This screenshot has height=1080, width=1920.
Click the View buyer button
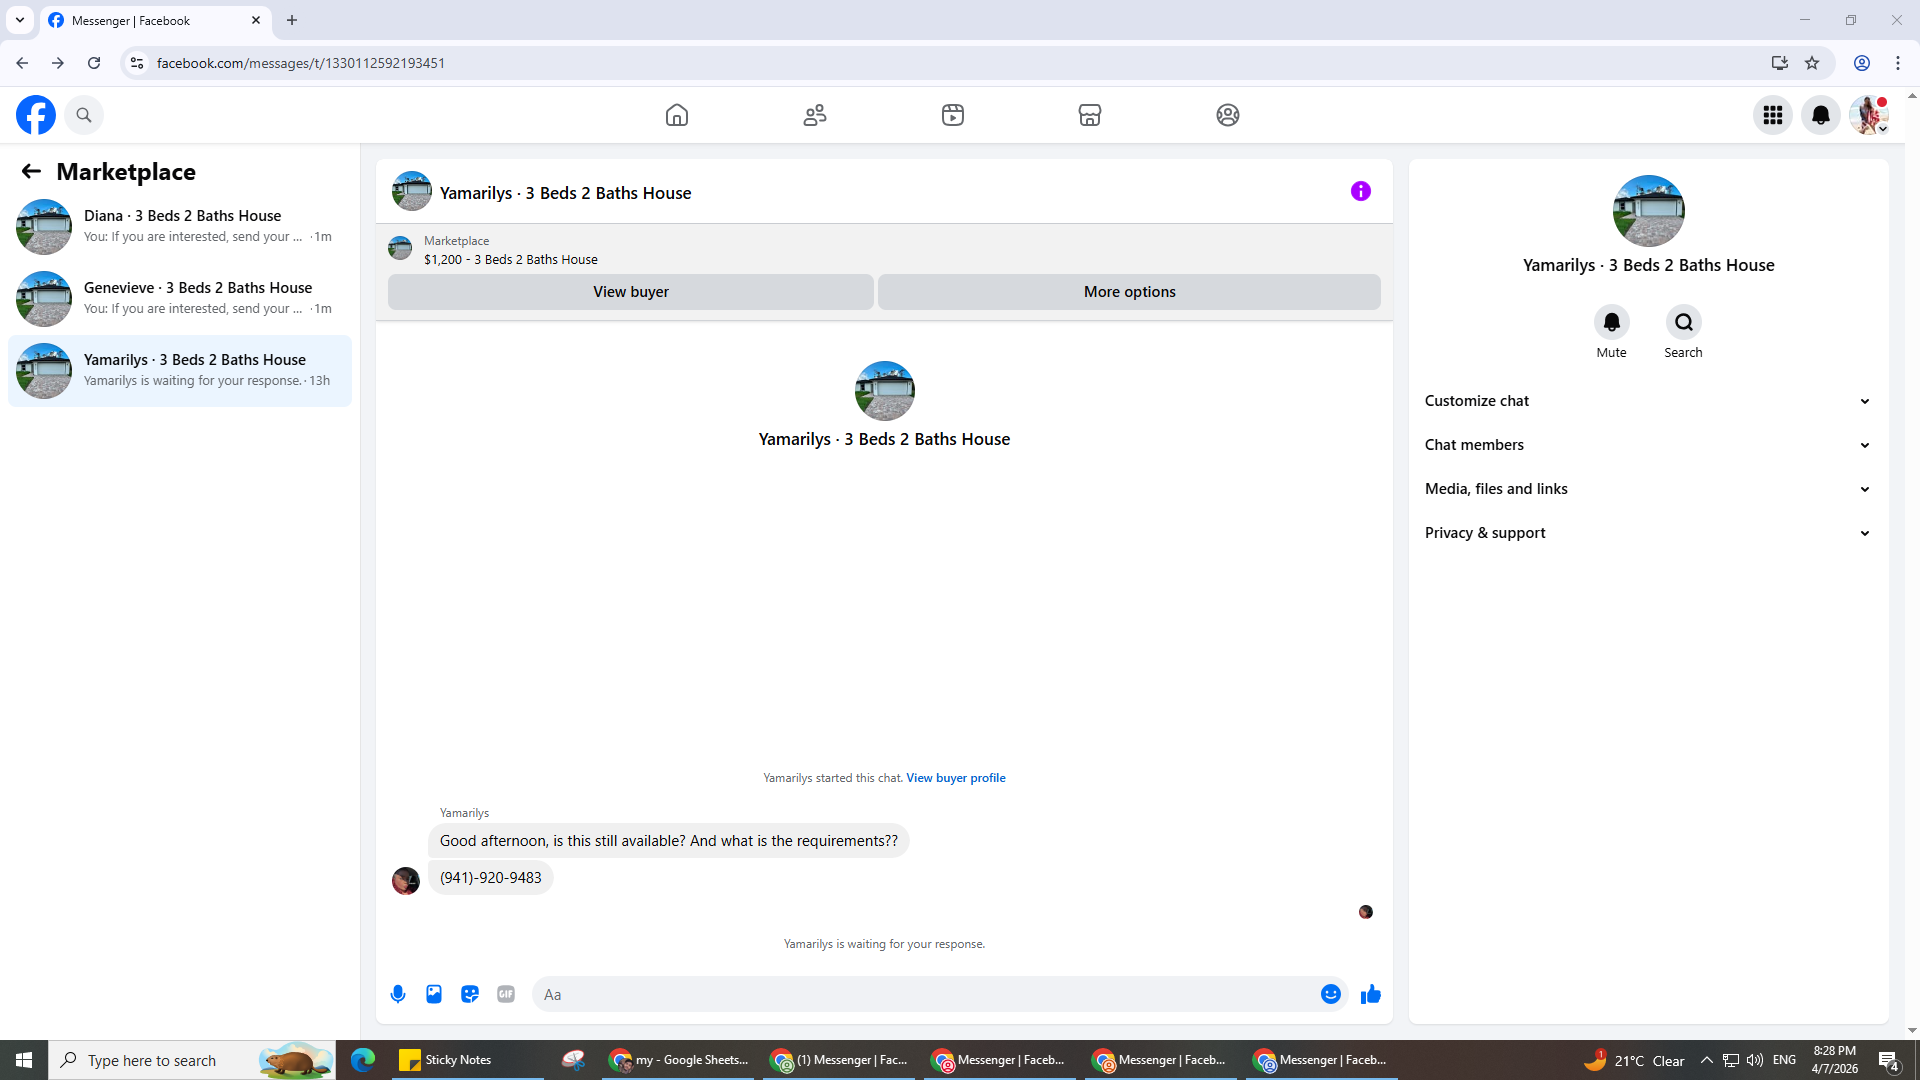(631, 292)
